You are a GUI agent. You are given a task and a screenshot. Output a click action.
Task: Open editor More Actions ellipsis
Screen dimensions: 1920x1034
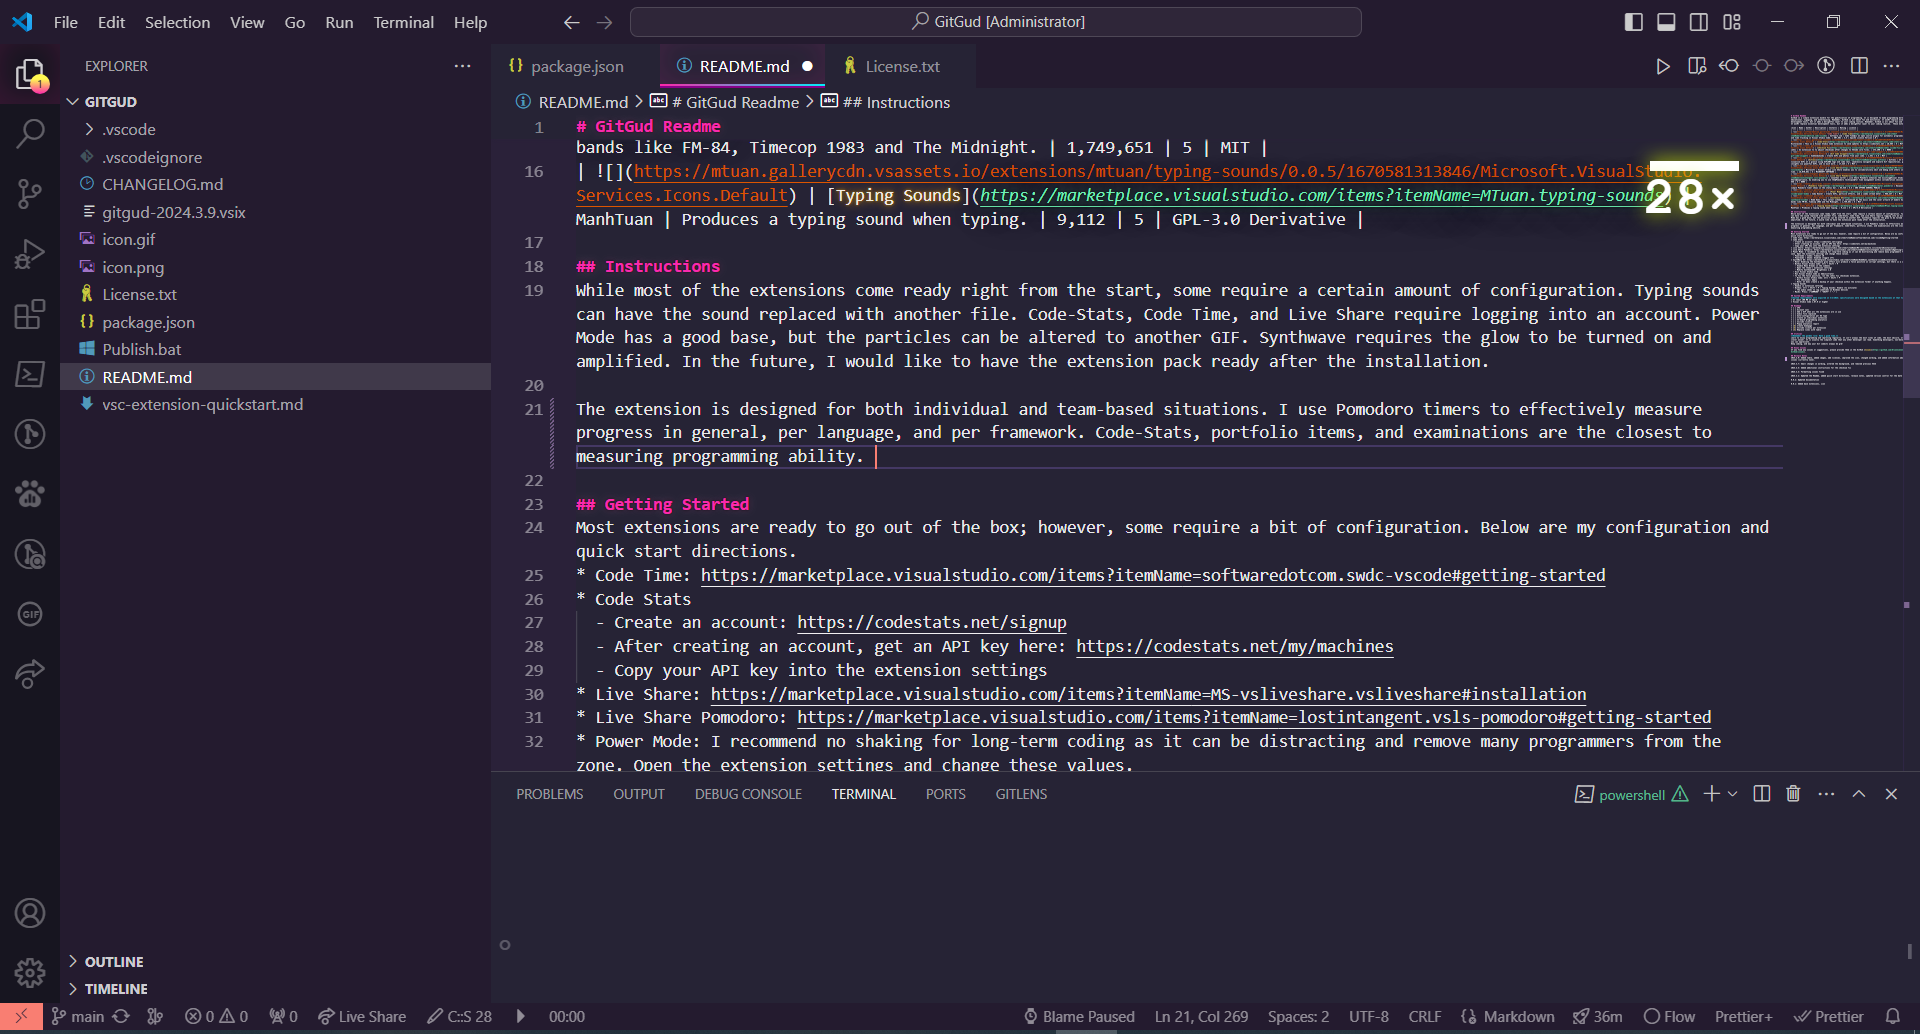tap(1891, 66)
